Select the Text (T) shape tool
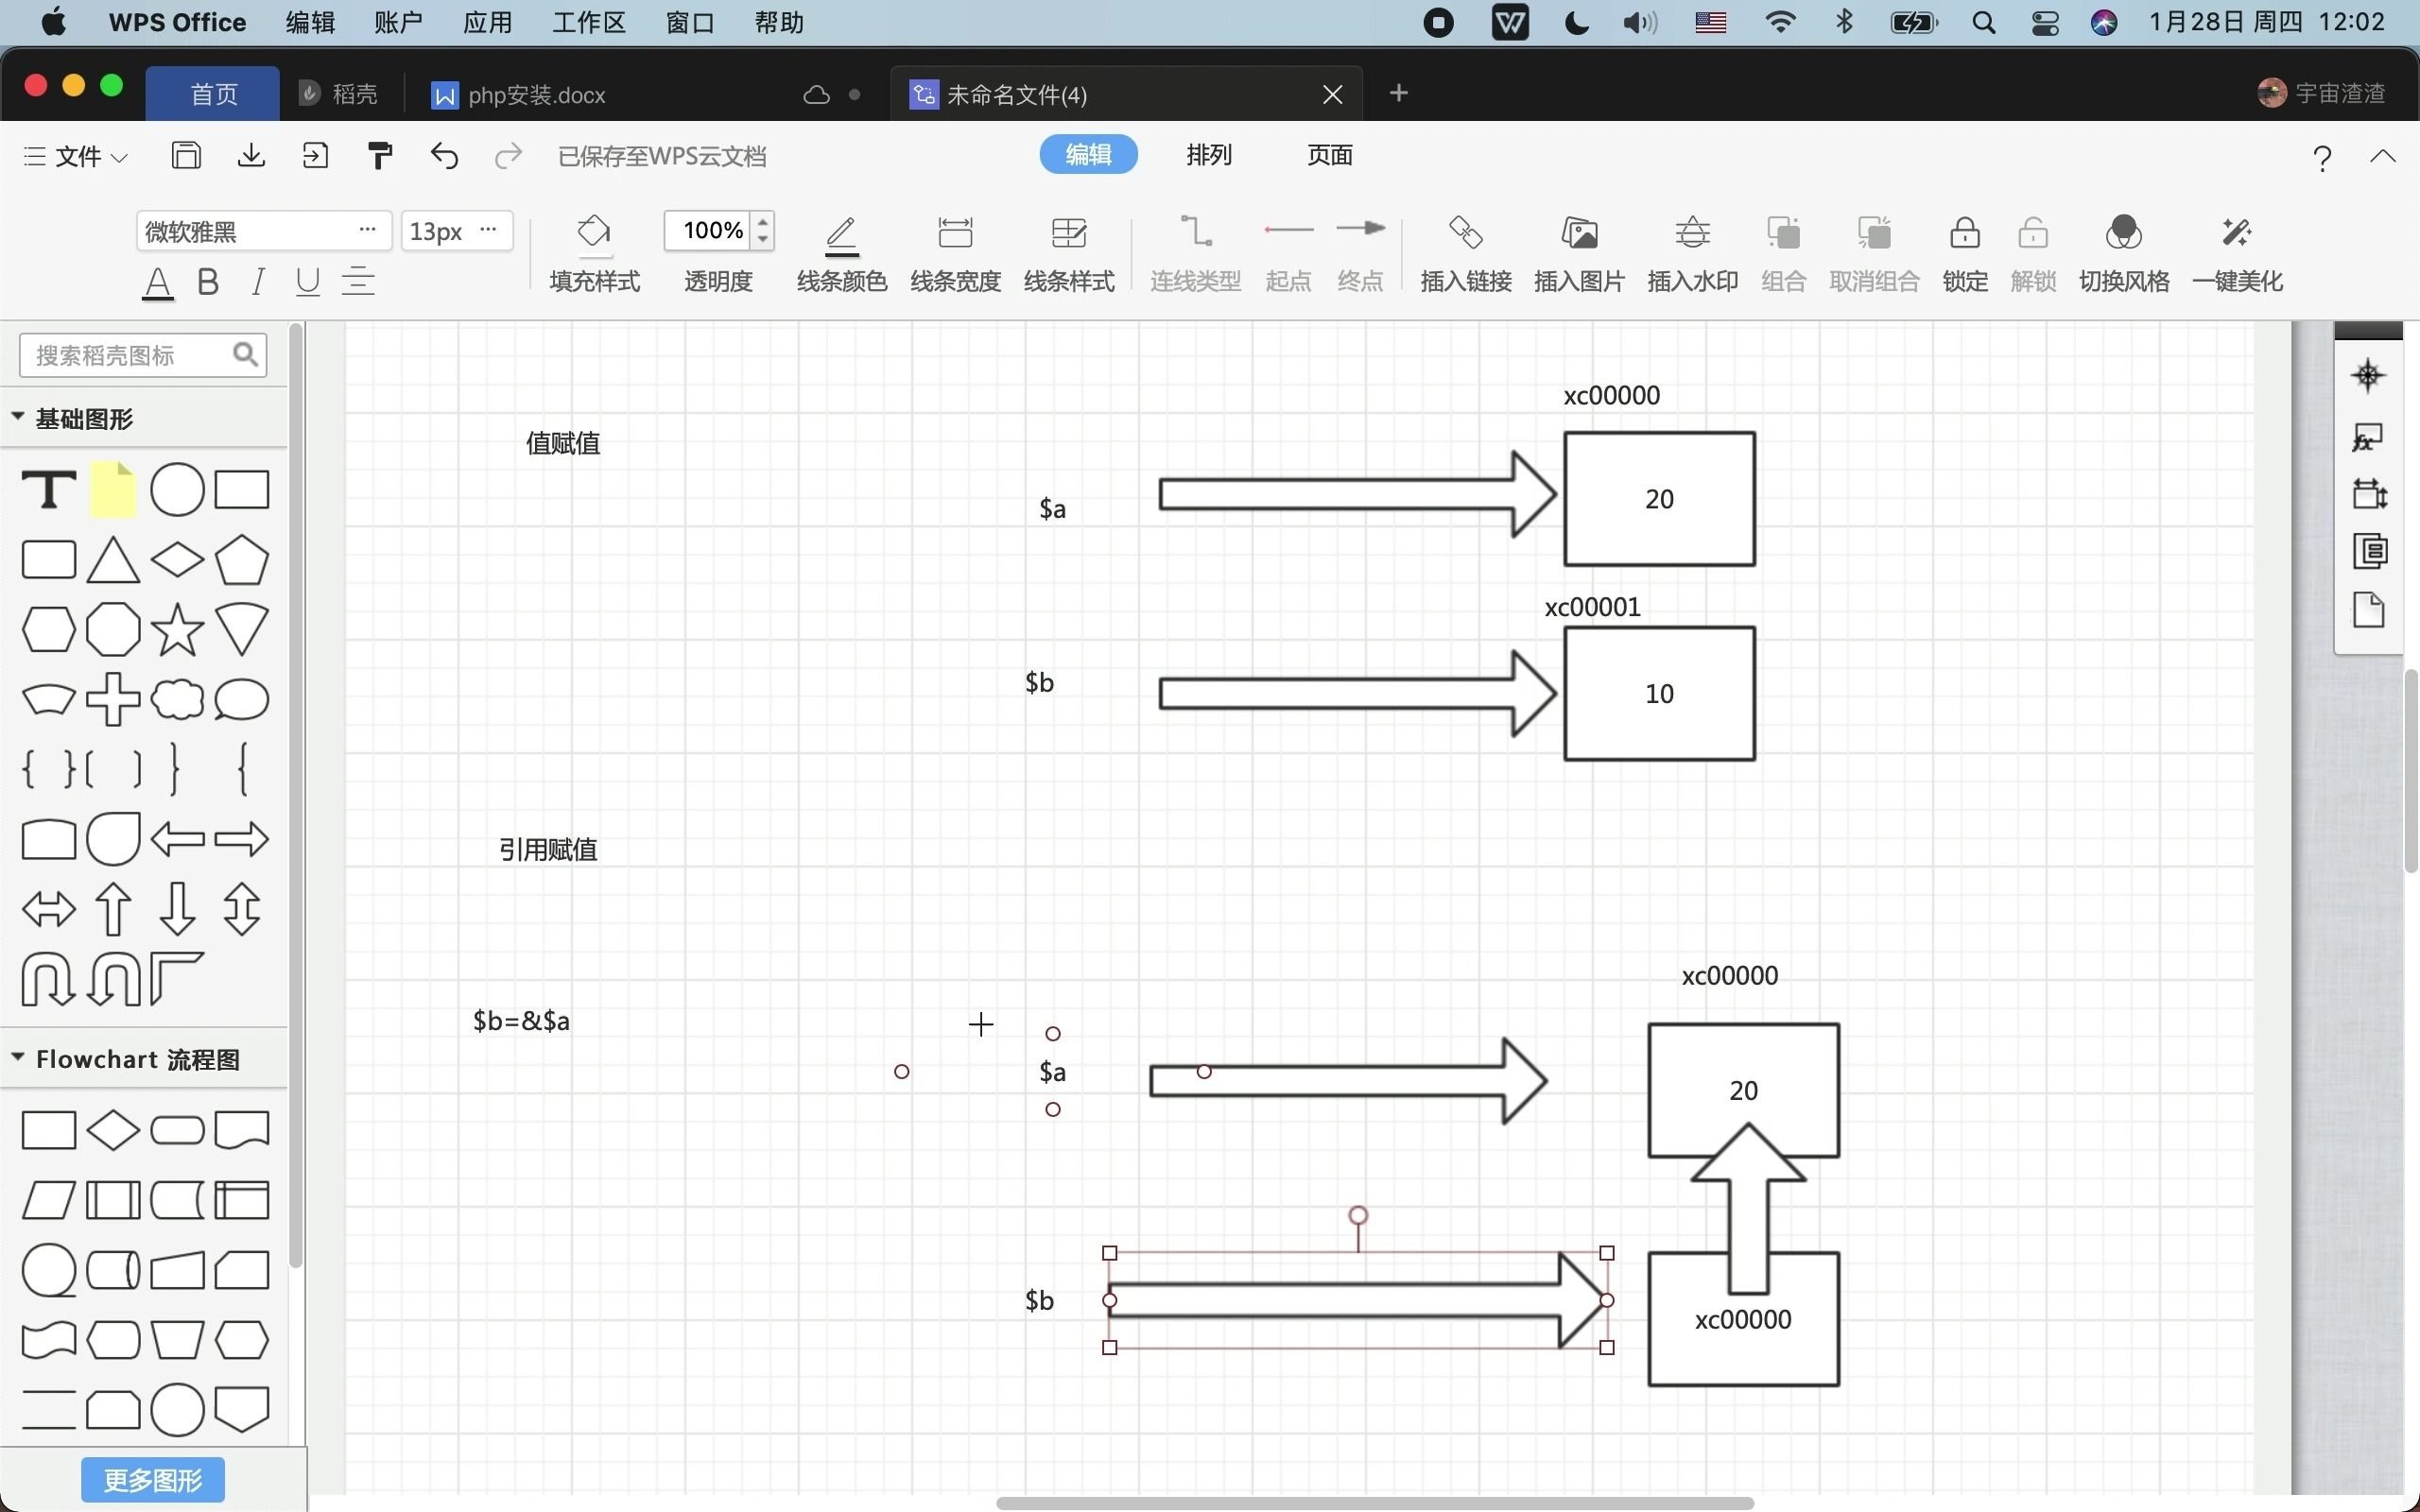The image size is (2420, 1512). pyautogui.click(x=48, y=490)
